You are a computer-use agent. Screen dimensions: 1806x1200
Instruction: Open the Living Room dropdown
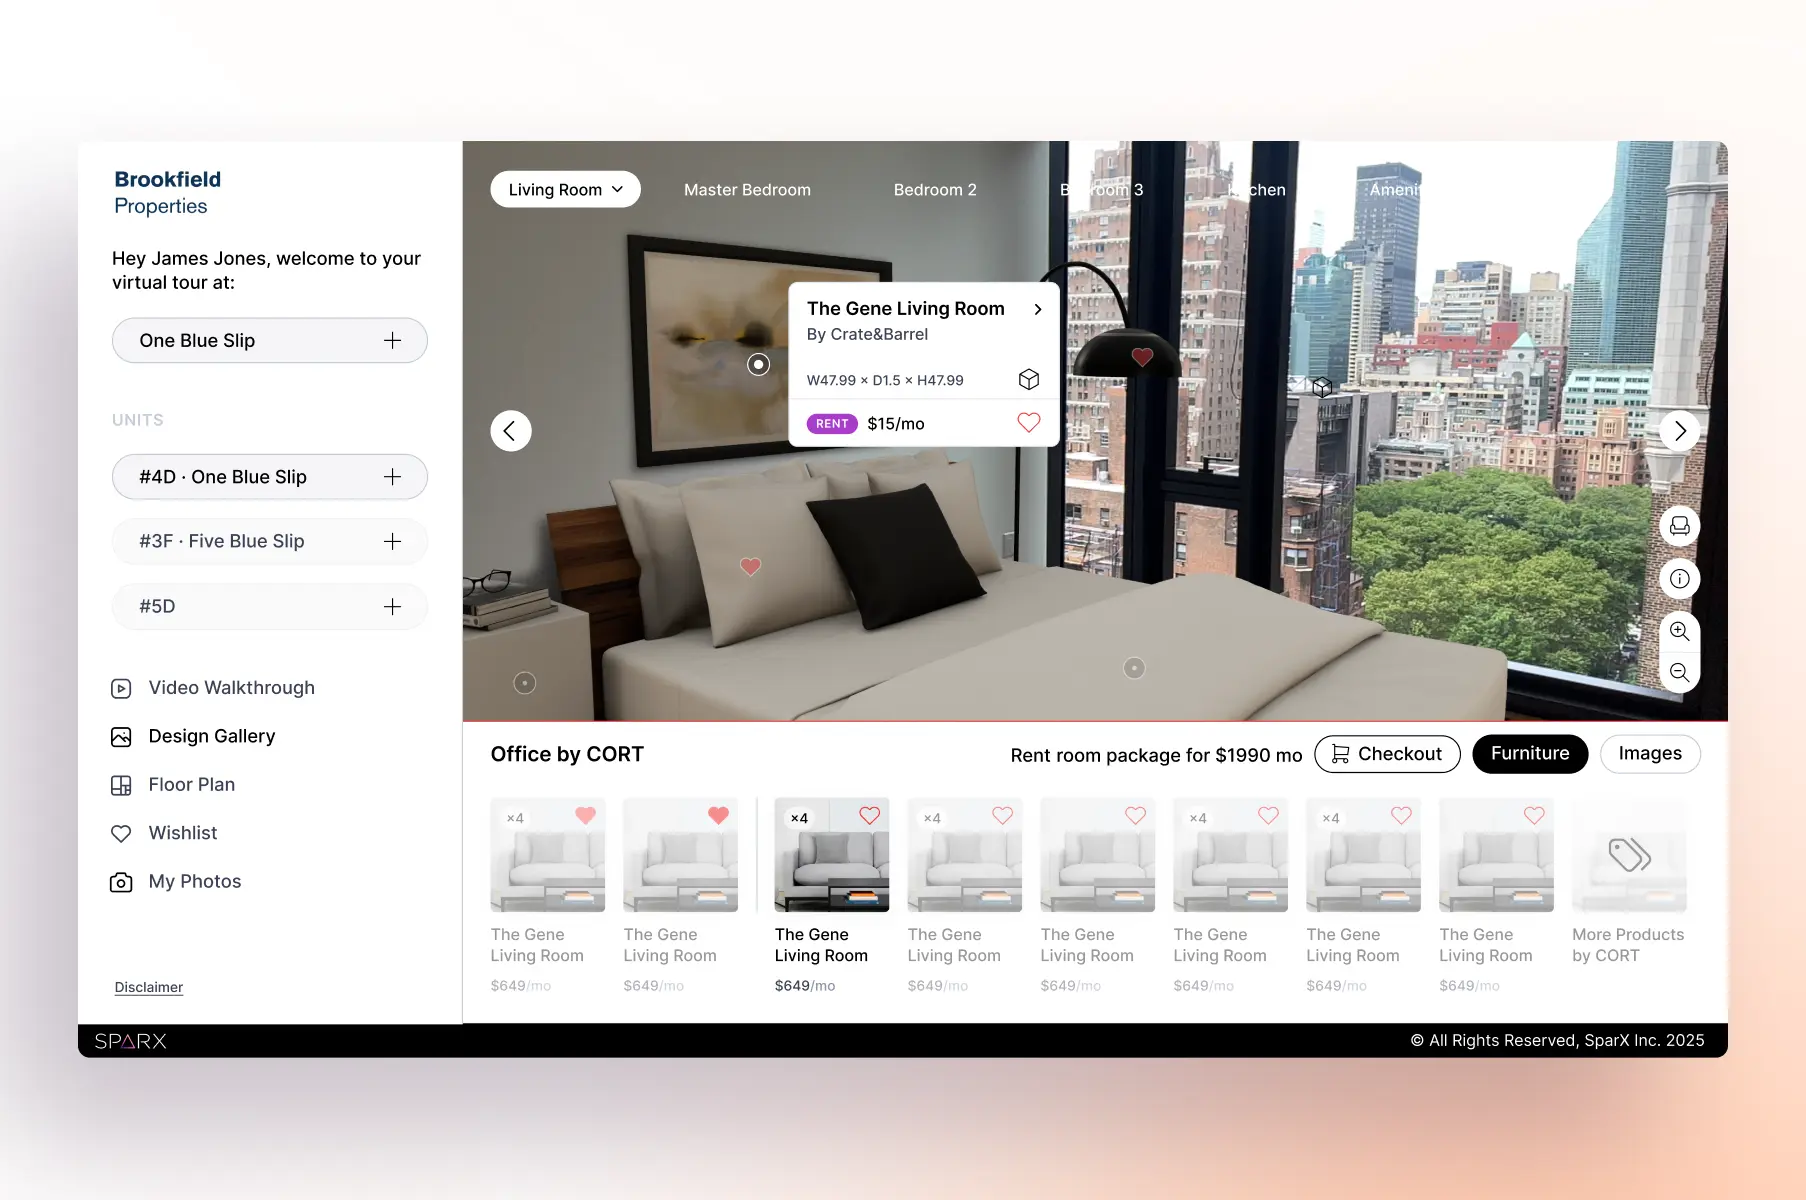pos(565,190)
